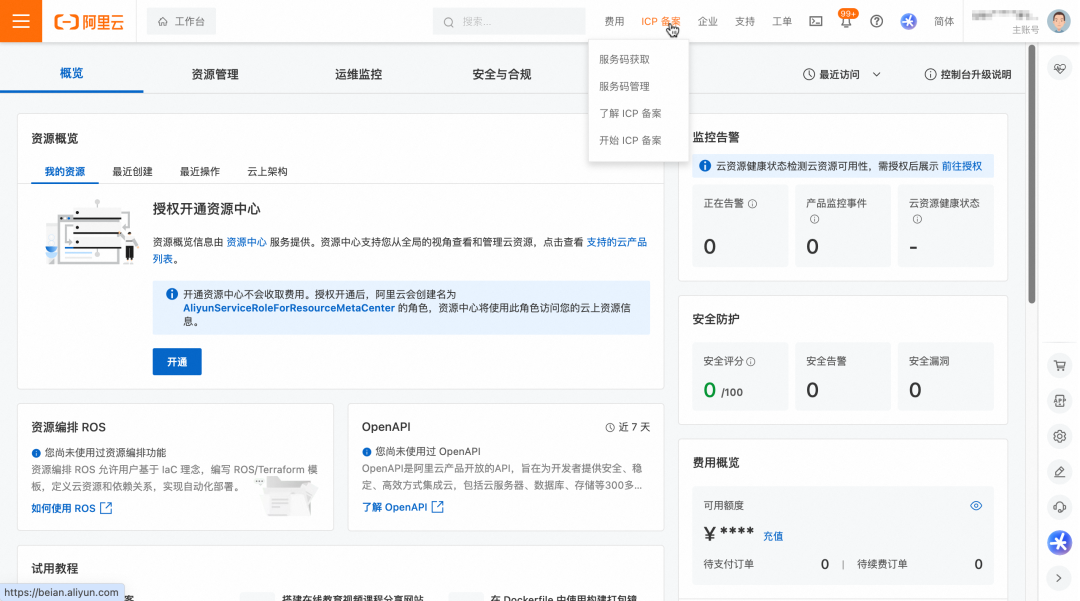Click the 近 7 天 time range

627,427
